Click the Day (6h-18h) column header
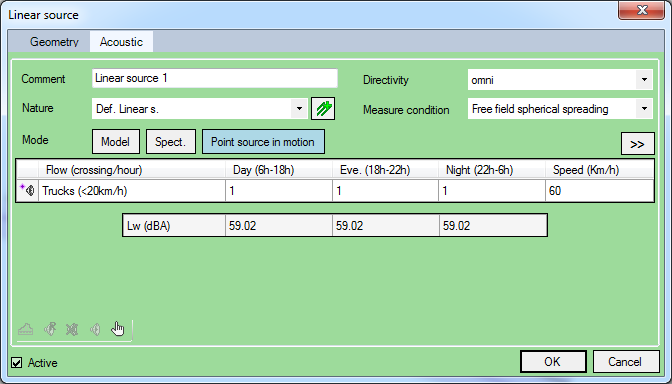Viewport: 672px width, 384px height. (279, 170)
